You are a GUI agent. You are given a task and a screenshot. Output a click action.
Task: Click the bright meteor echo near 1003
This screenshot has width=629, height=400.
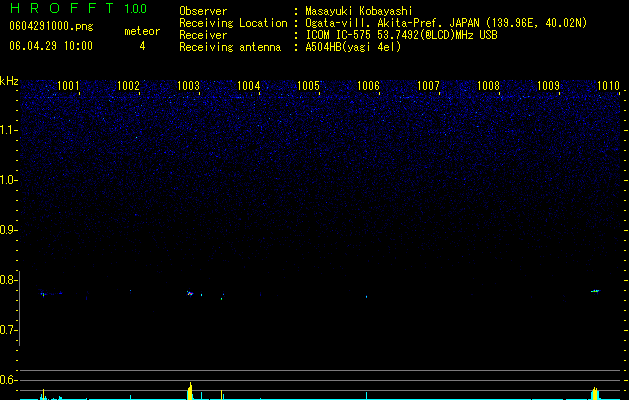(x=190, y=293)
